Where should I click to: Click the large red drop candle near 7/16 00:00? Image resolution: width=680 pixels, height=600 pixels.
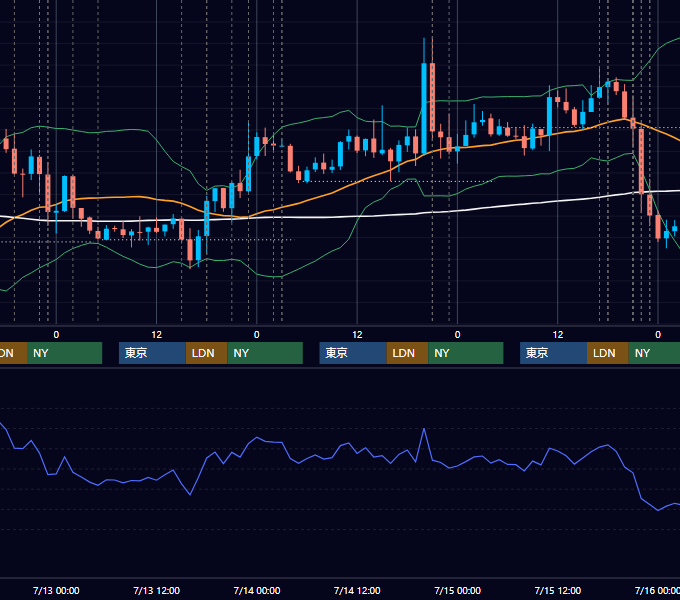(x=641, y=161)
